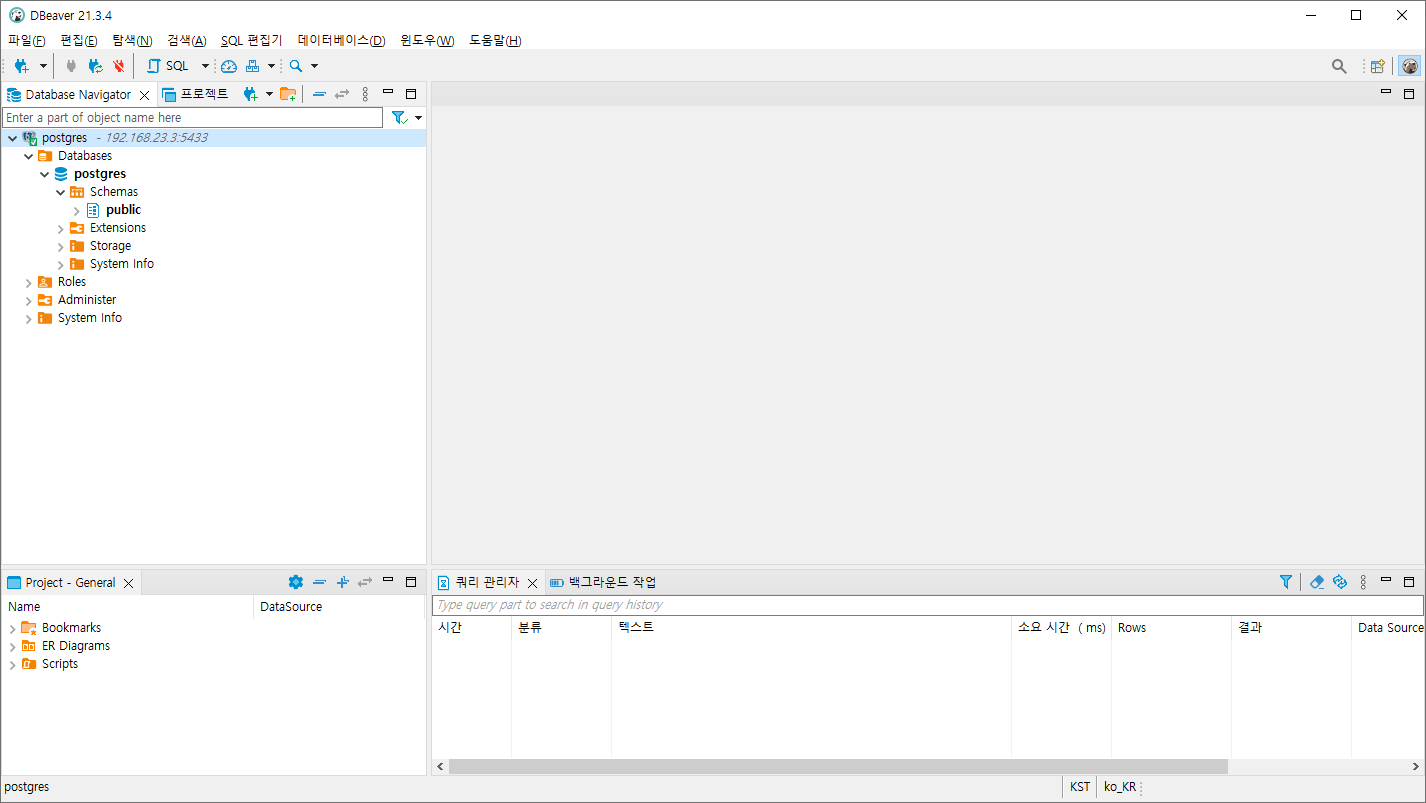Toggle Link with Editor in Database Navigator toolbar
Screen dimensions: 1426x803
(x=342, y=94)
